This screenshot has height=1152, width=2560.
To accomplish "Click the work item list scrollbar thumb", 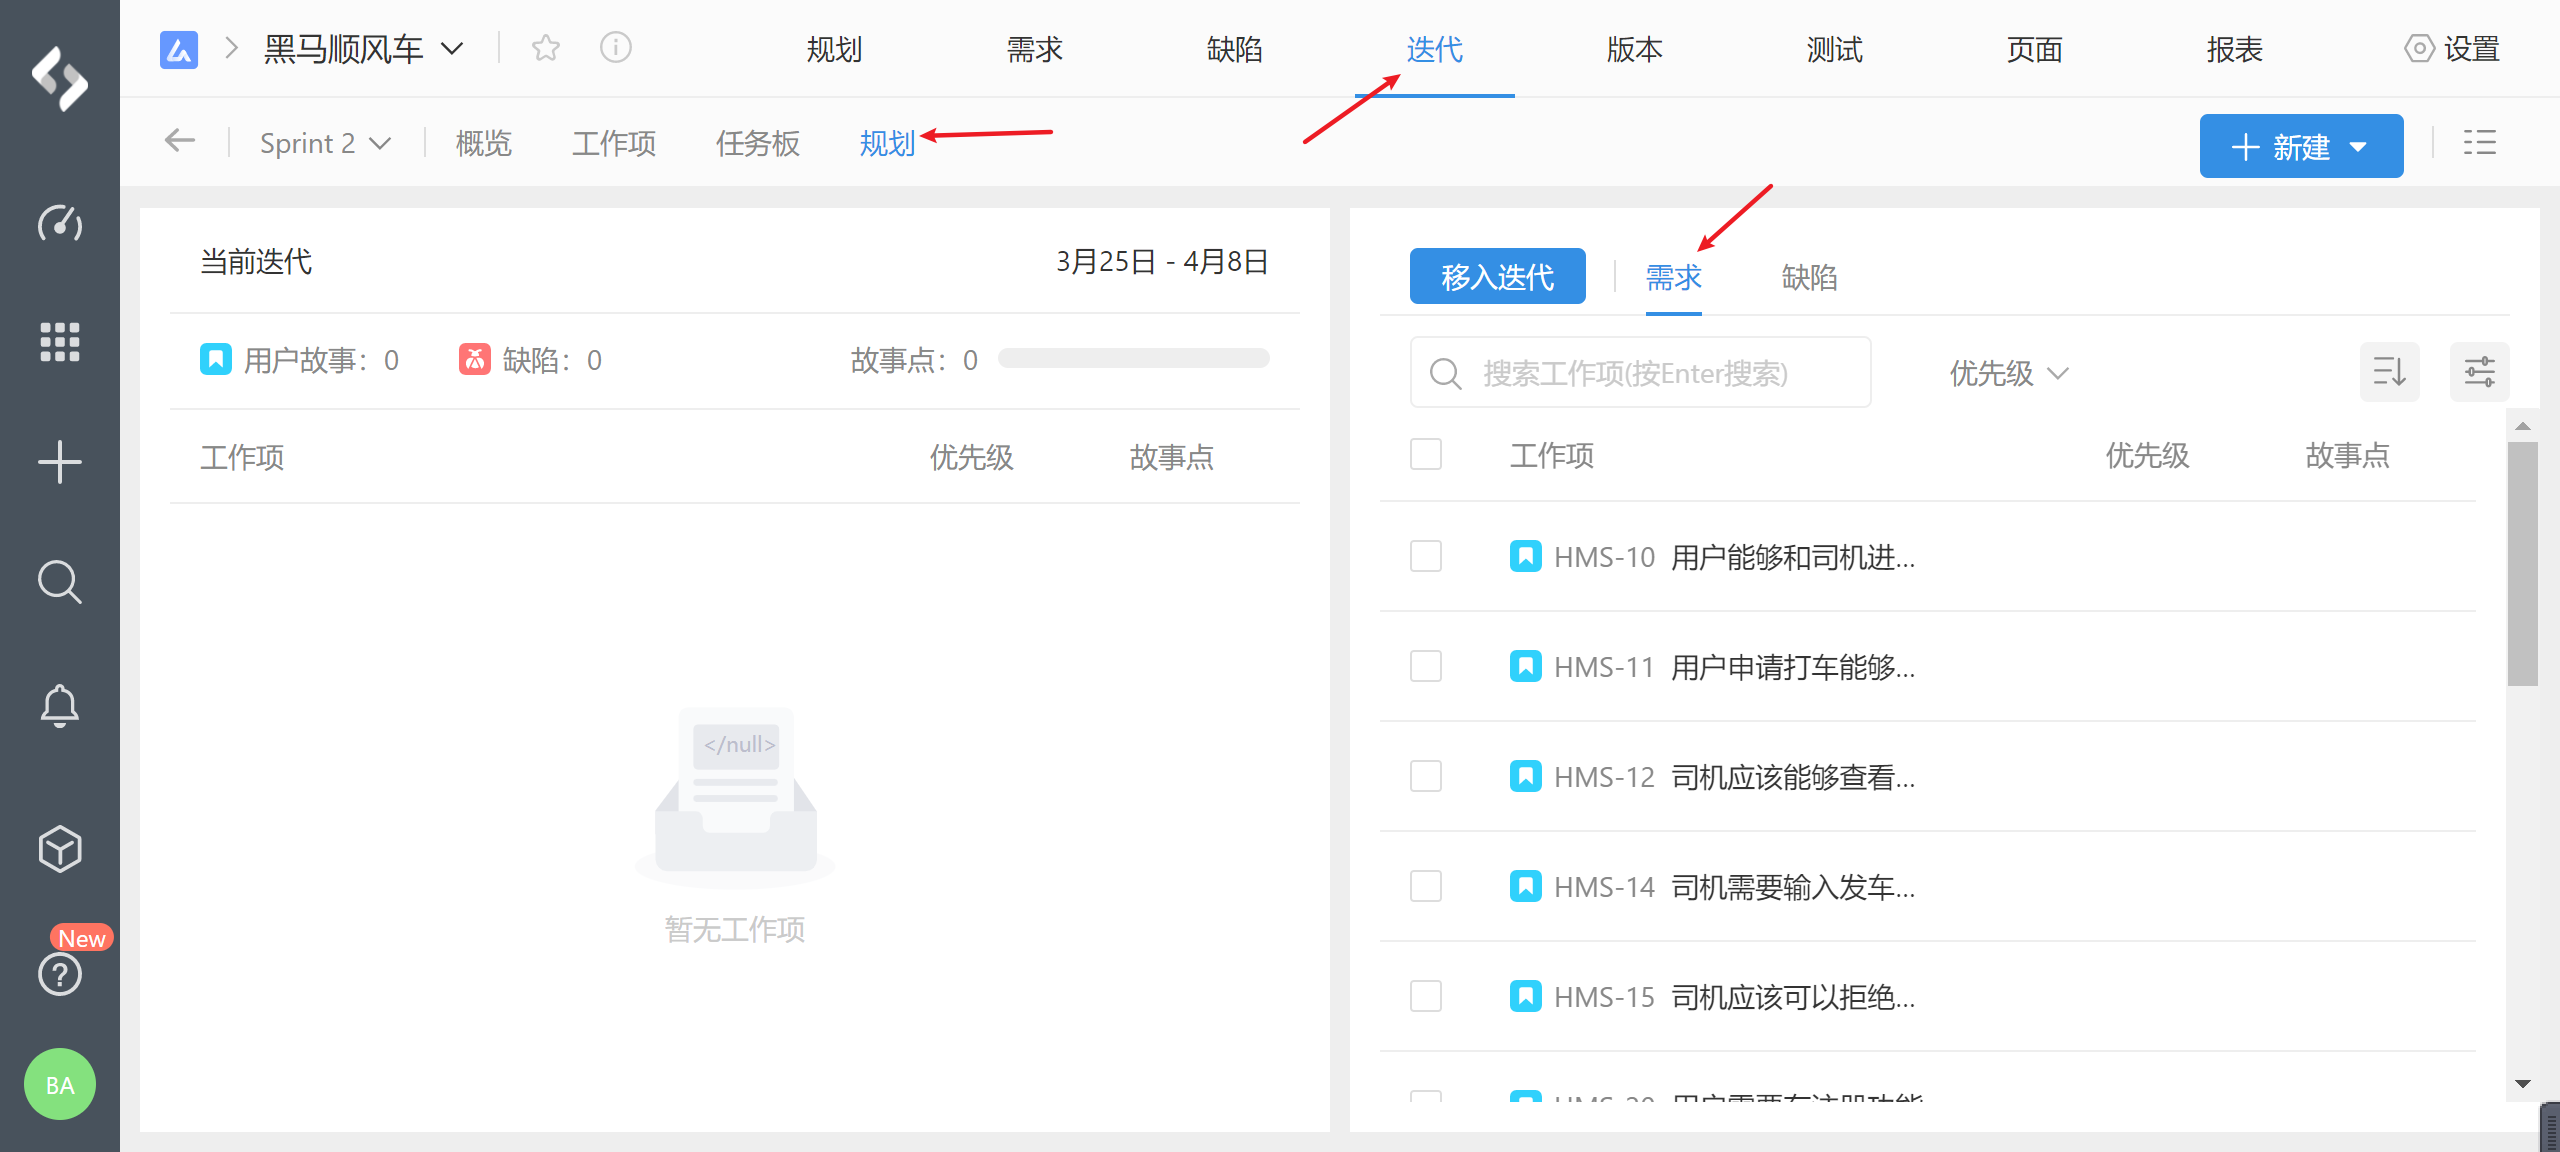I will tap(2522, 562).
